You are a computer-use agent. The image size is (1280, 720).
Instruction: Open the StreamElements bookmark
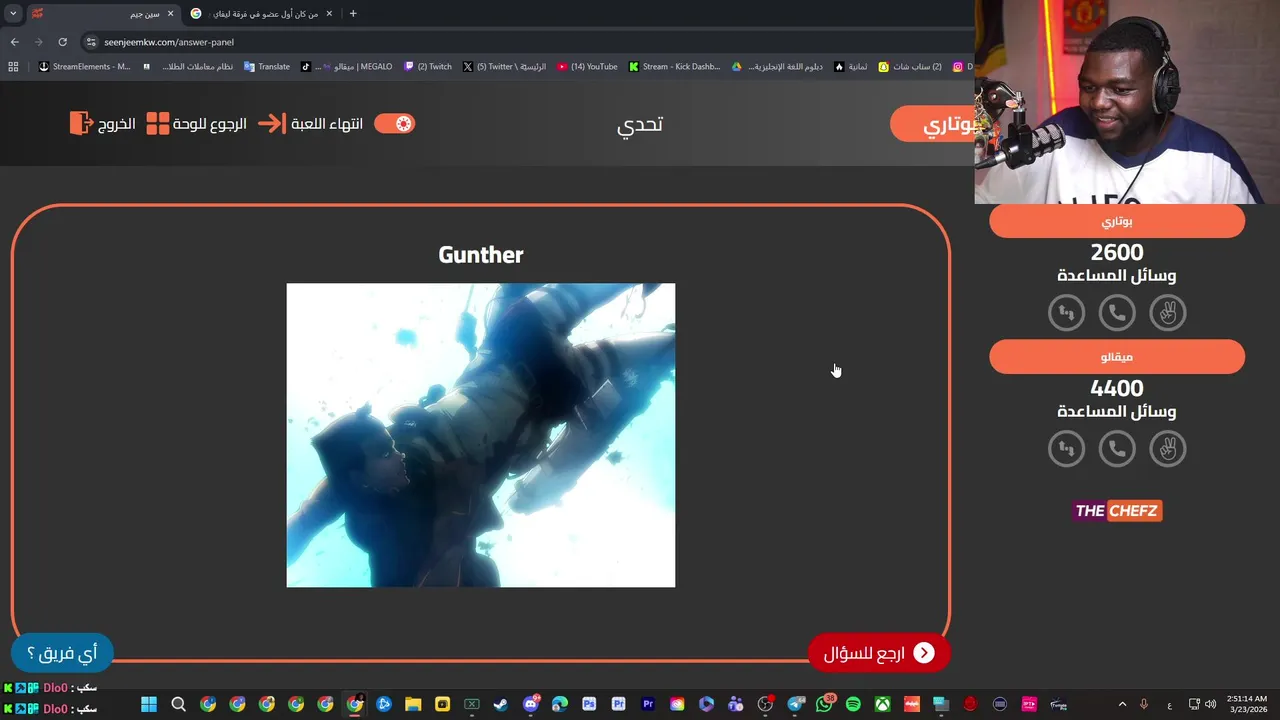[85, 67]
